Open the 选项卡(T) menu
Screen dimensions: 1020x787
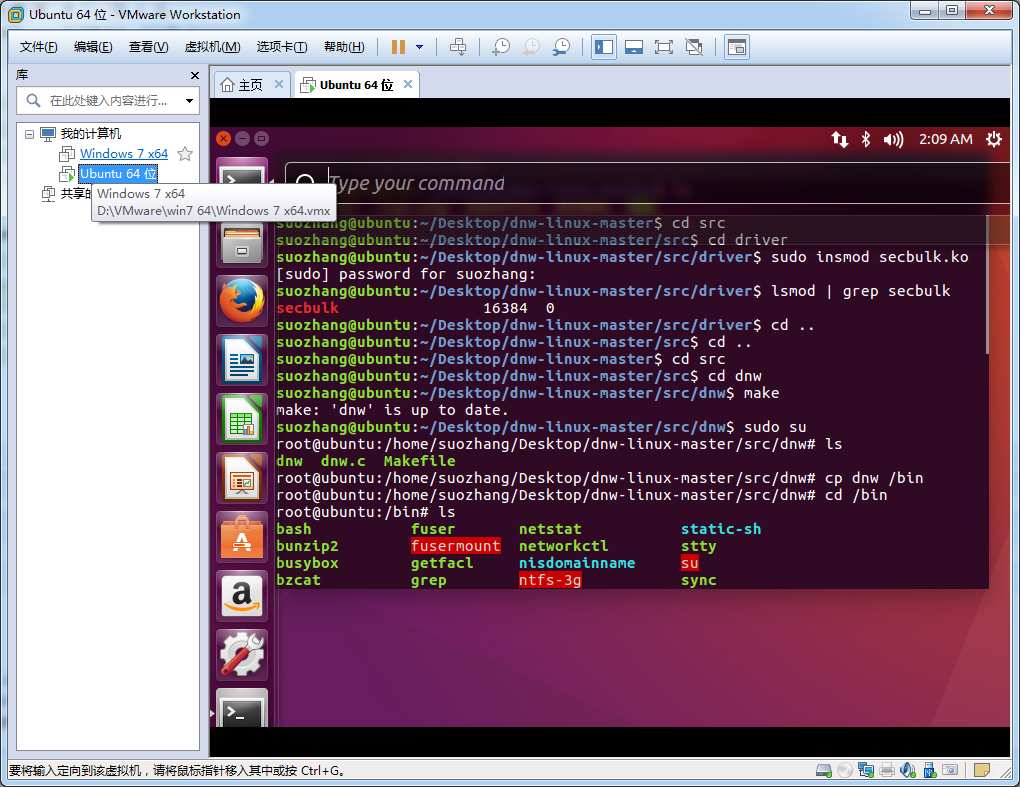coord(282,47)
